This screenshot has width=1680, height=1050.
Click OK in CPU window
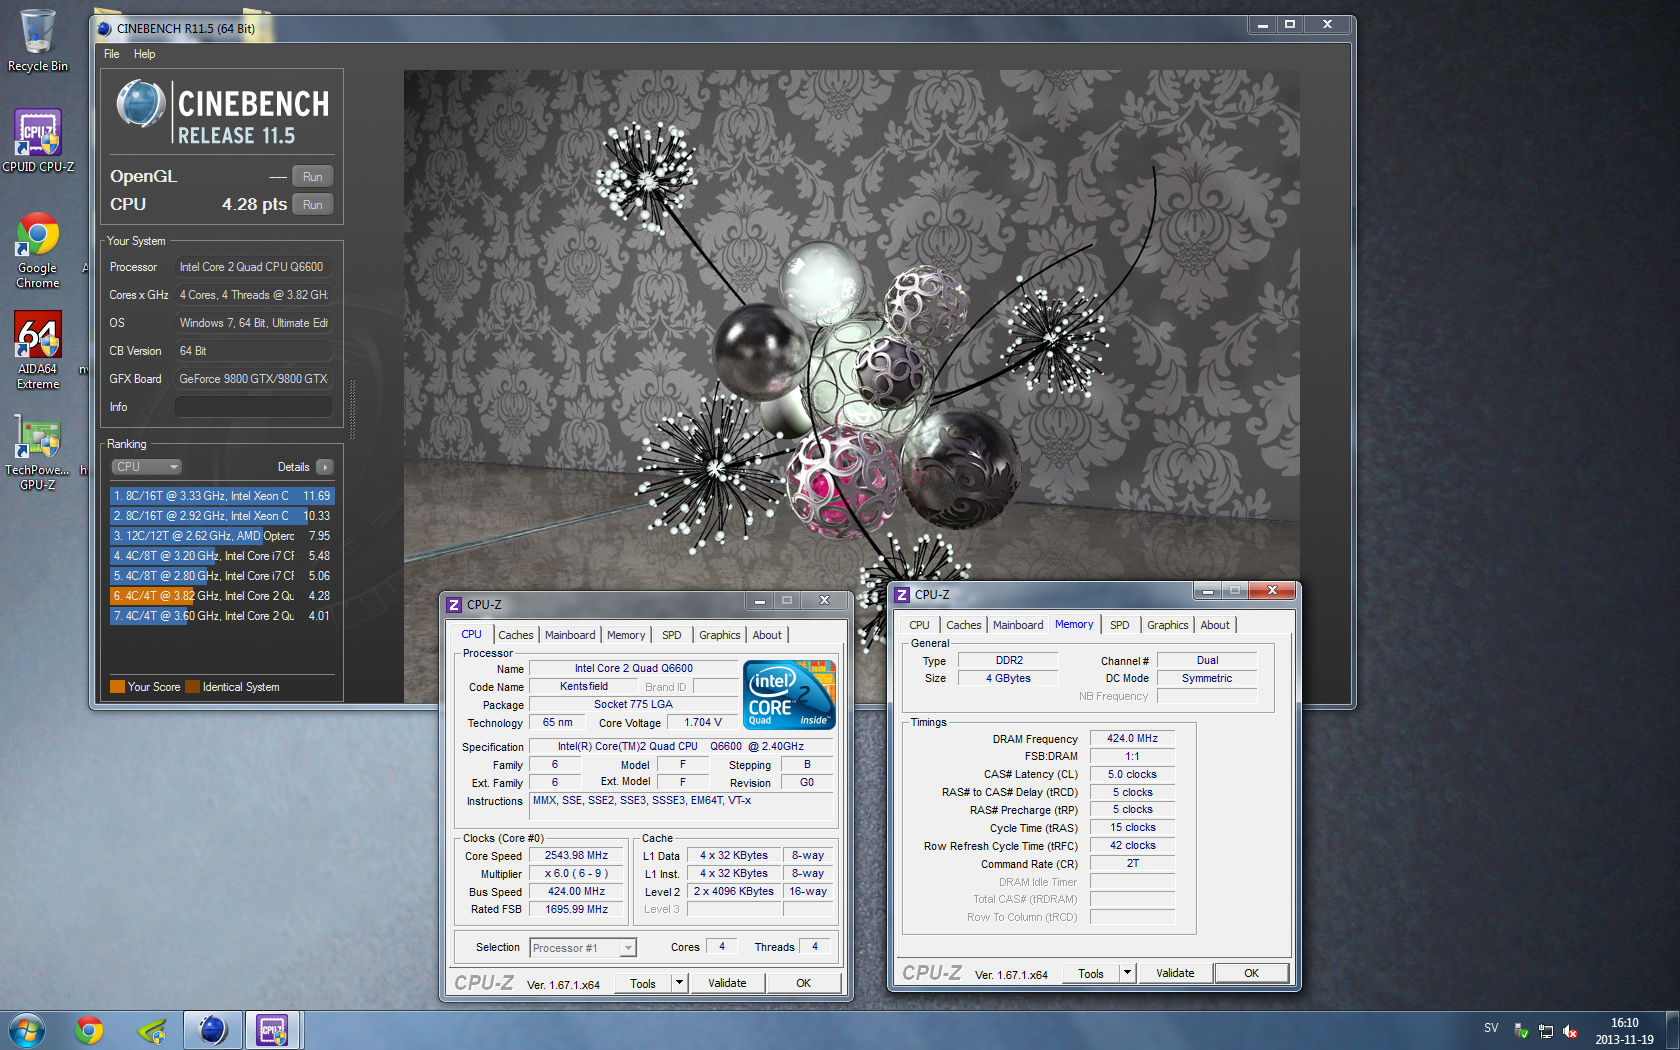click(803, 983)
